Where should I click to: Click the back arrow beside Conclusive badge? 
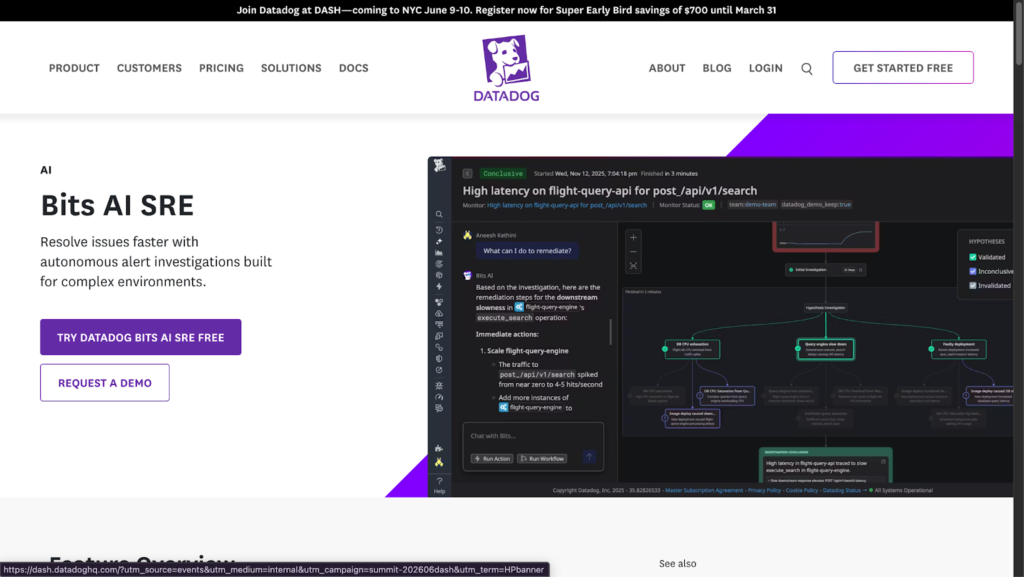pos(467,173)
